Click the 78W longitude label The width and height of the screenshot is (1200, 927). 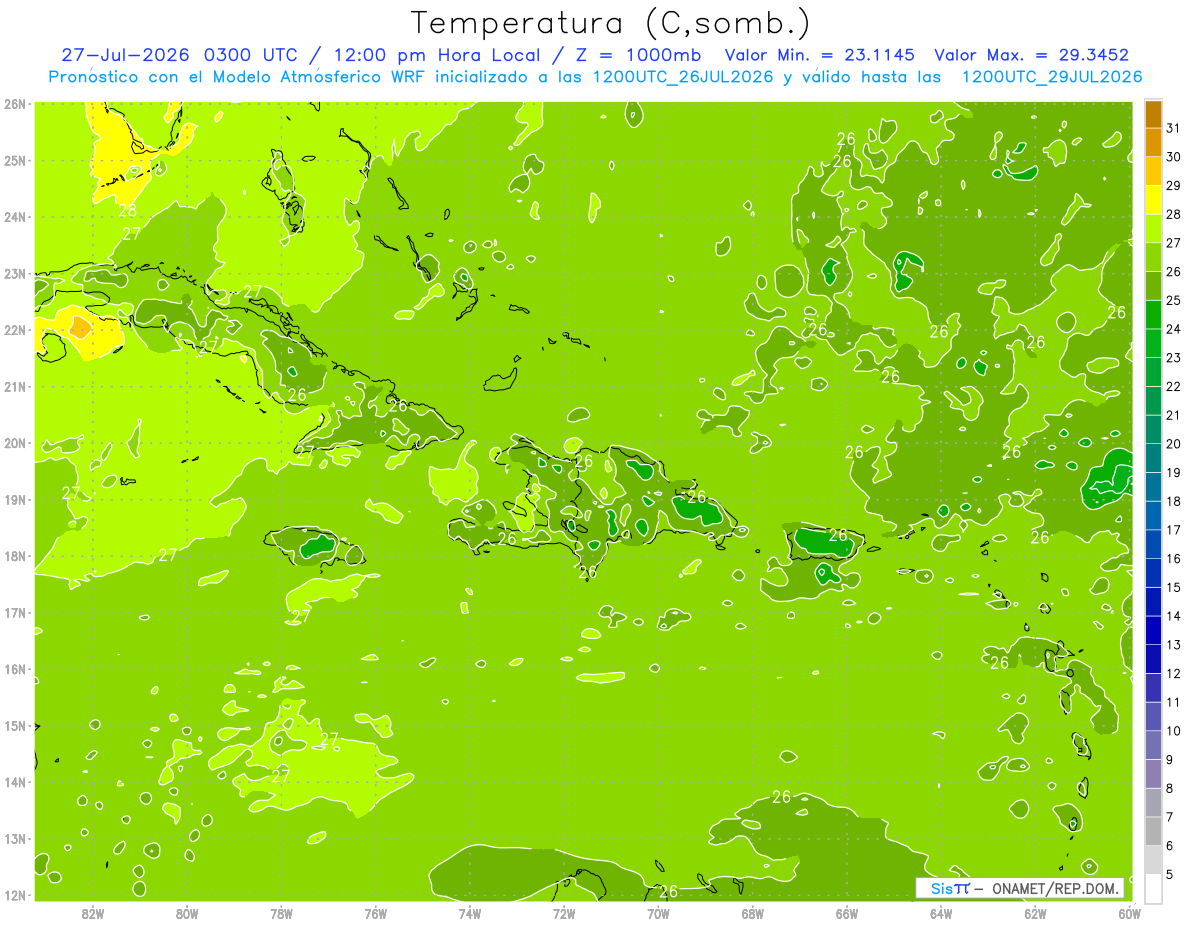[x=281, y=913]
